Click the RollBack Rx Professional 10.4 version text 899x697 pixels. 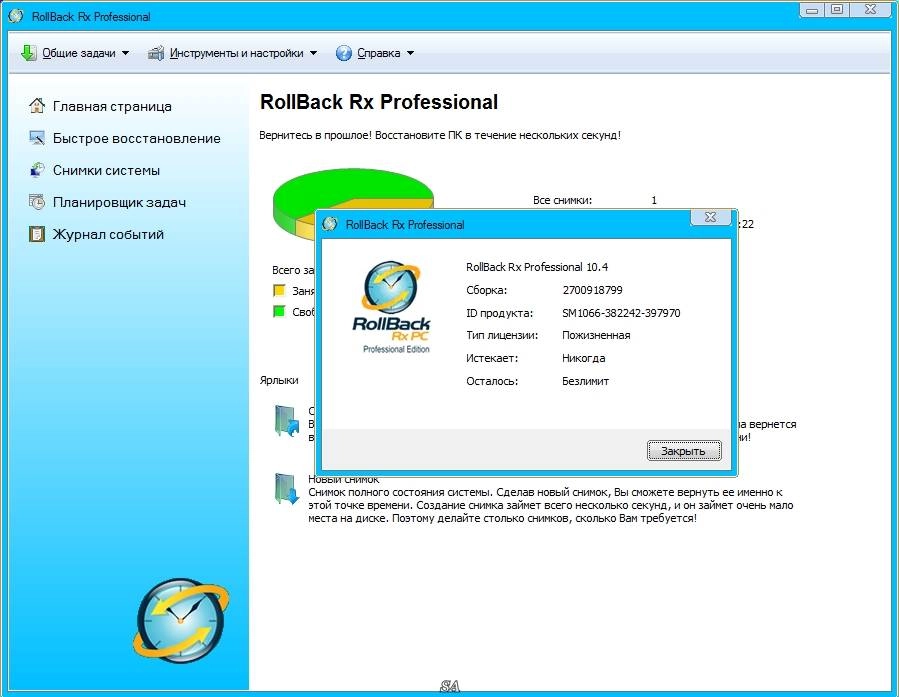(537, 267)
